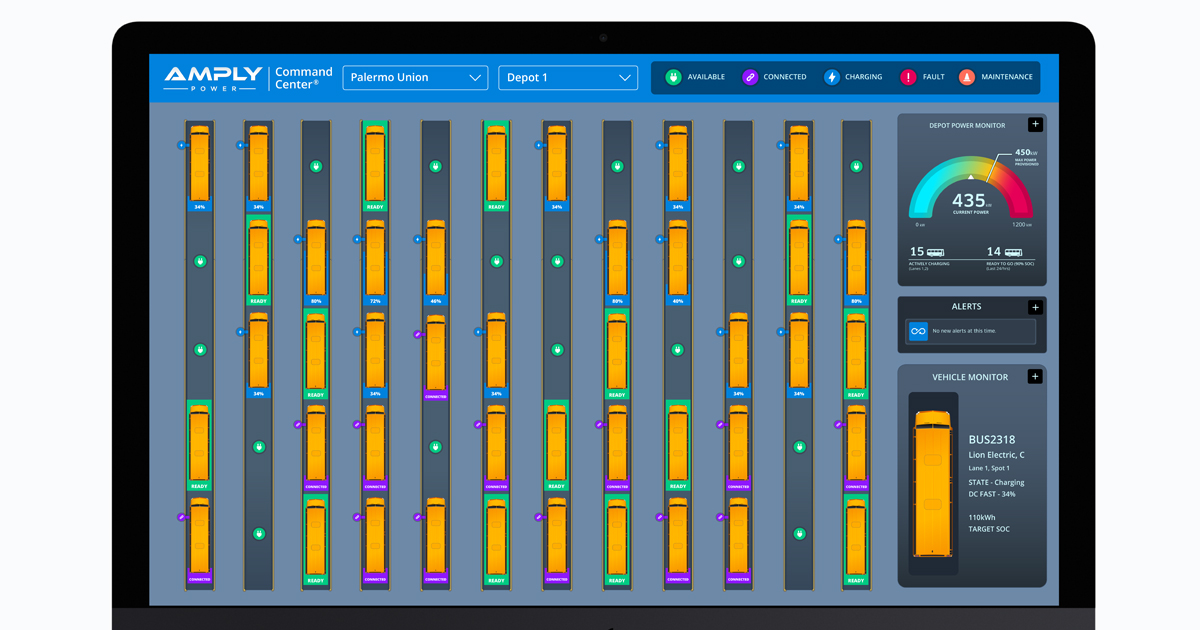Screen dimensions: 1200x630
Task: Click the BUS2318 bus image in Vehicle Monitor
Action: (933, 484)
